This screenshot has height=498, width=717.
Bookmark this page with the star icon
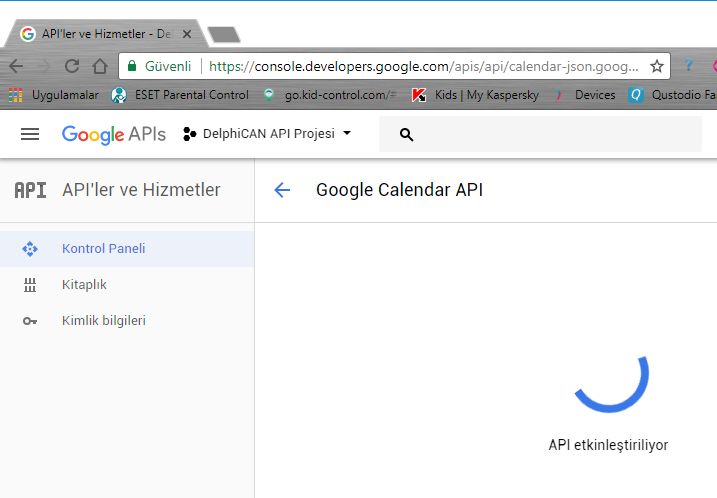coord(657,66)
